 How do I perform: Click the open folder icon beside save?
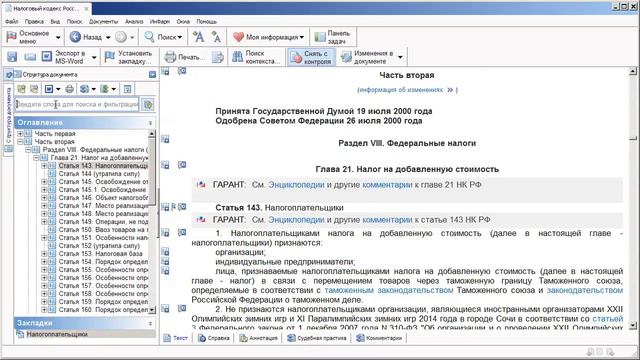(30, 57)
